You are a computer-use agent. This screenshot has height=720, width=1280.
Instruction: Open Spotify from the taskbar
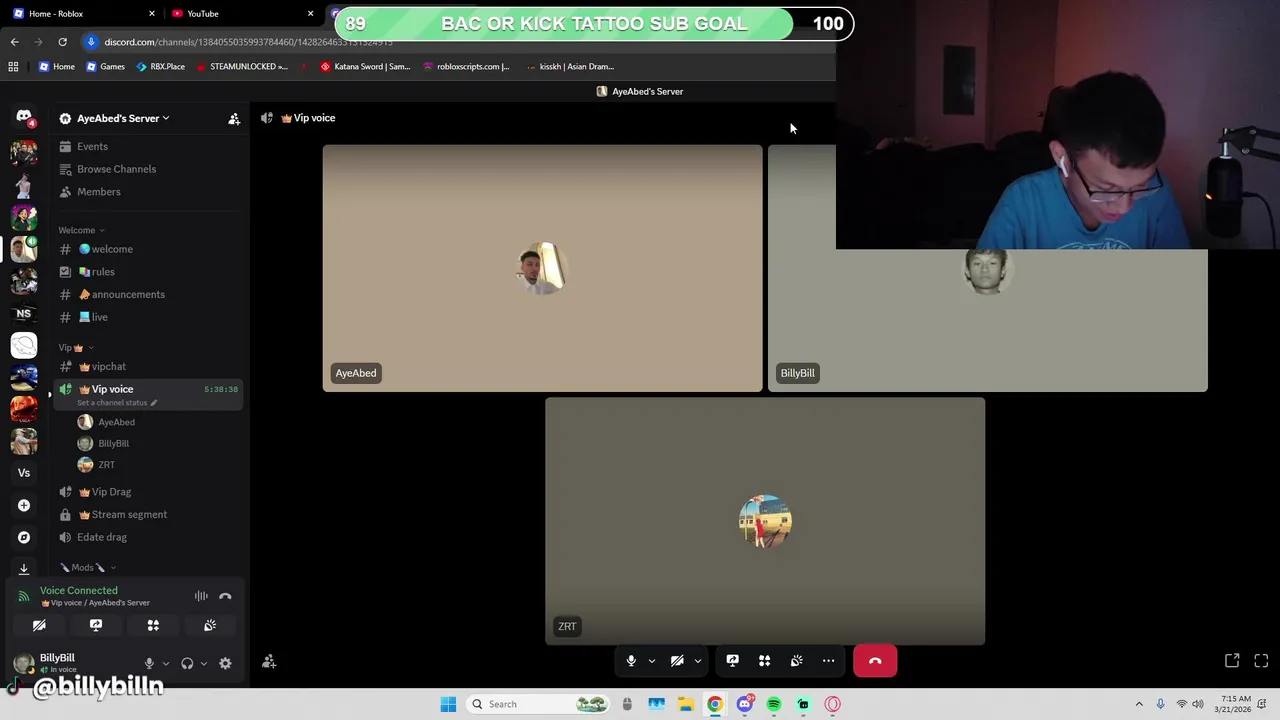[x=774, y=704]
